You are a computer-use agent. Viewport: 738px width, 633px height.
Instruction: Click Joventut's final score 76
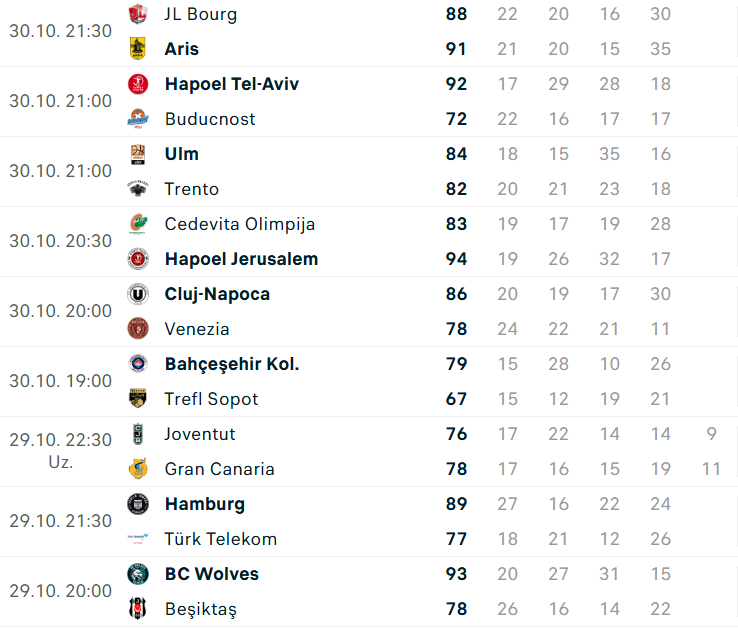pyautogui.click(x=457, y=434)
